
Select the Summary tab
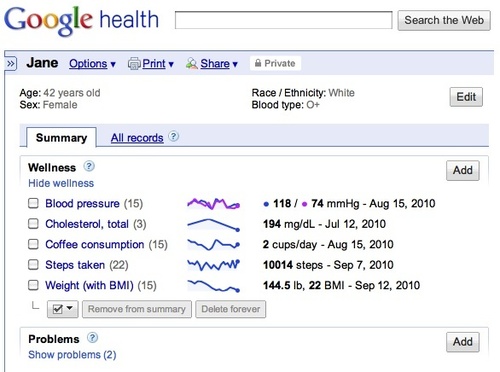coord(62,137)
